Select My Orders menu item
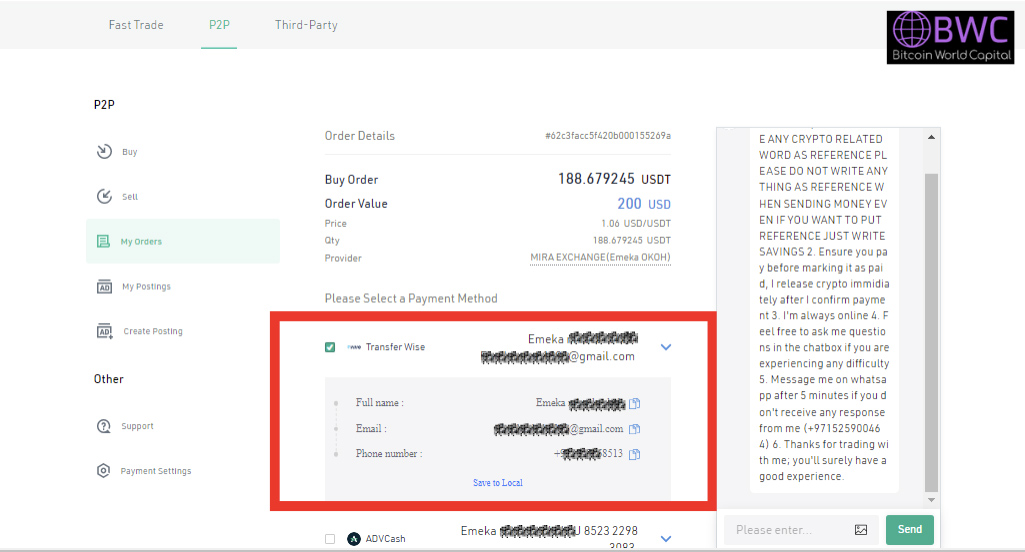This screenshot has height=552, width=1025. pos(182,241)
